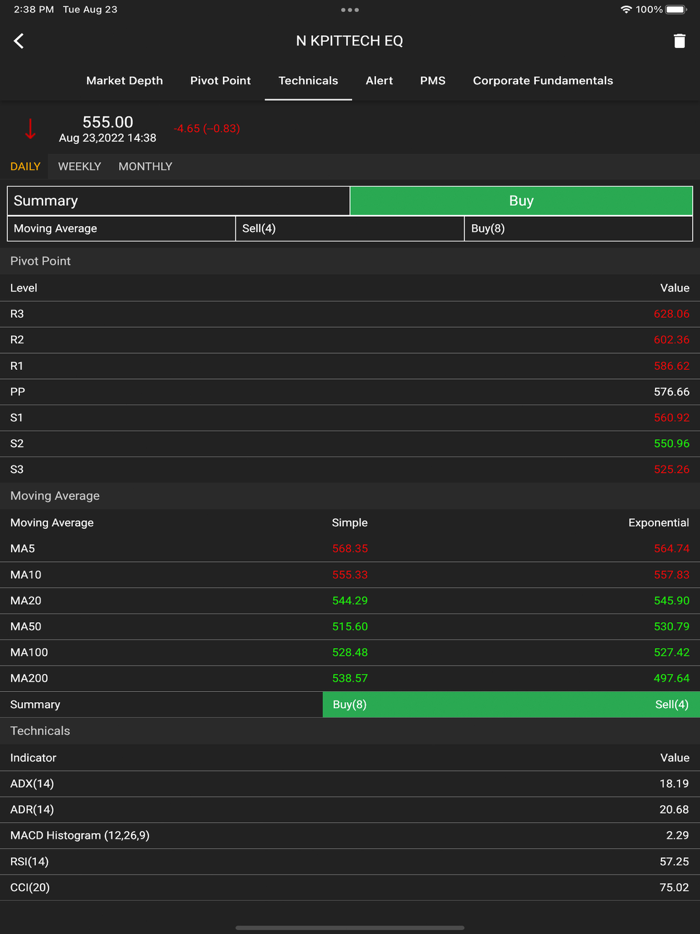The width and height of the screenshot is (700, 934).
Task: Tap the MA100 simple value 528.48
Action: pos(350,653)
